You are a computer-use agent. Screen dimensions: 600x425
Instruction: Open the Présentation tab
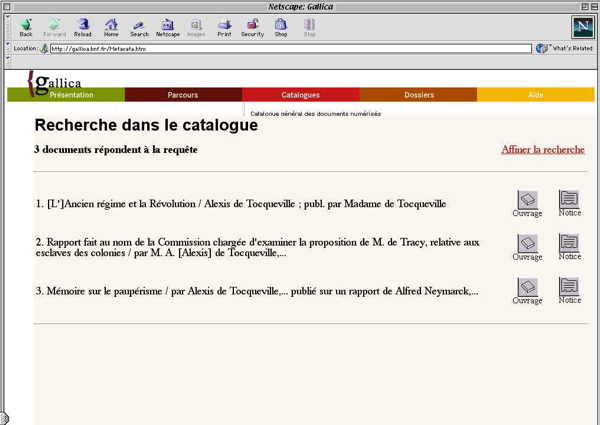tap(66, 94)
